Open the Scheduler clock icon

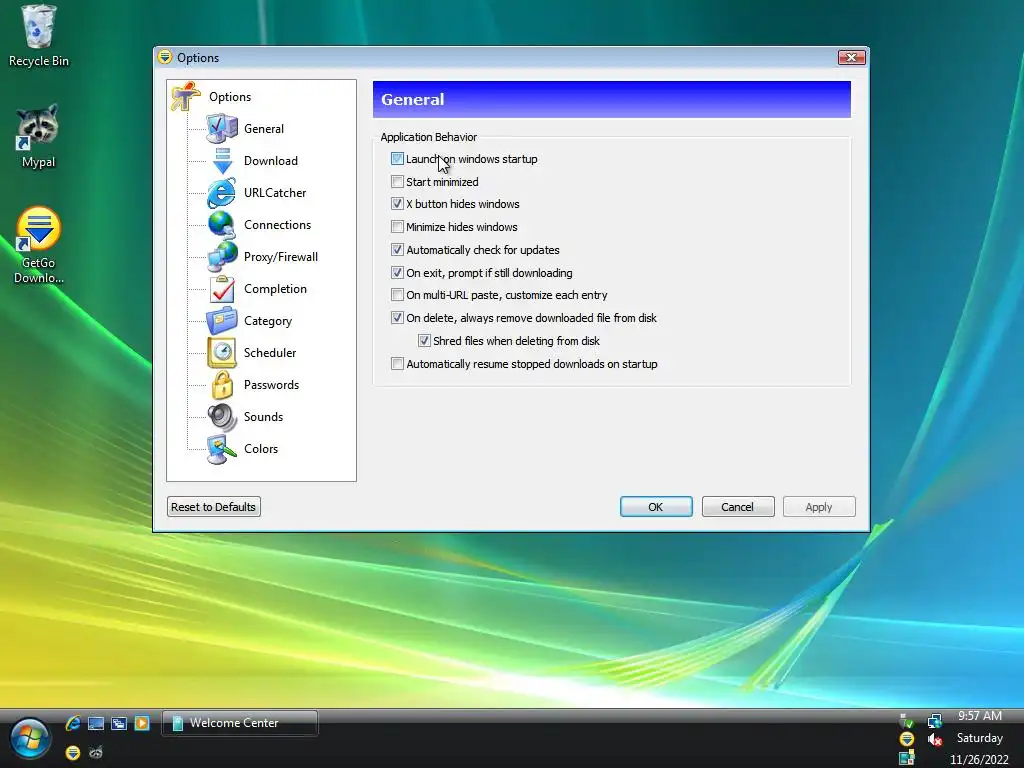pyautogui.click(x=222, y=353)
